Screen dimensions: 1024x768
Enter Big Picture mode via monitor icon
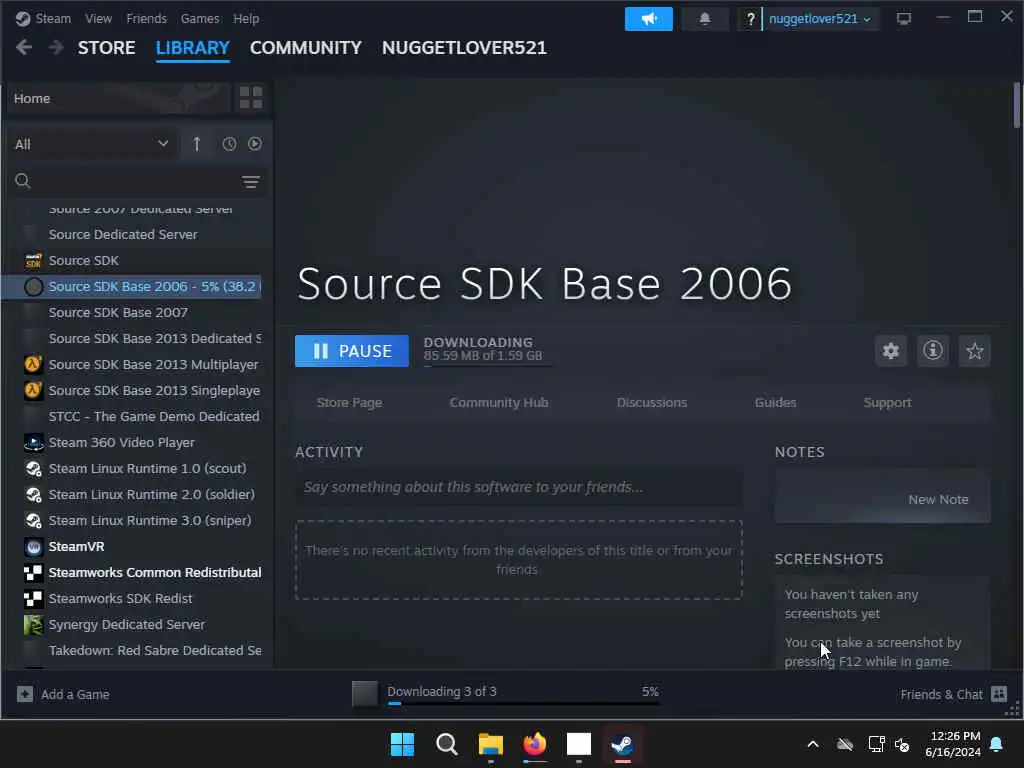pos(904,19)
